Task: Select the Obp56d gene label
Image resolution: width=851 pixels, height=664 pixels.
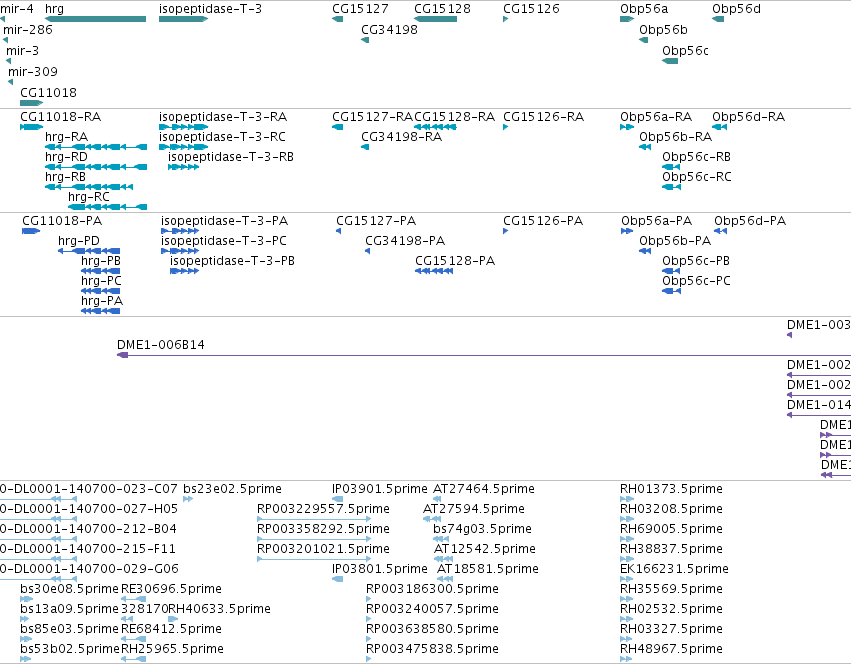Action: (736, 9)
